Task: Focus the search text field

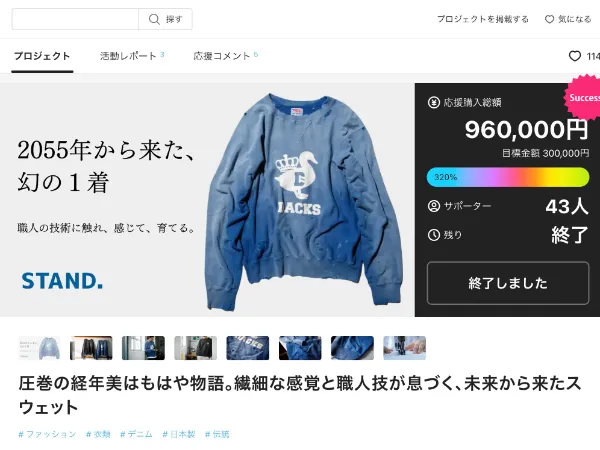Action: (75, 19)
